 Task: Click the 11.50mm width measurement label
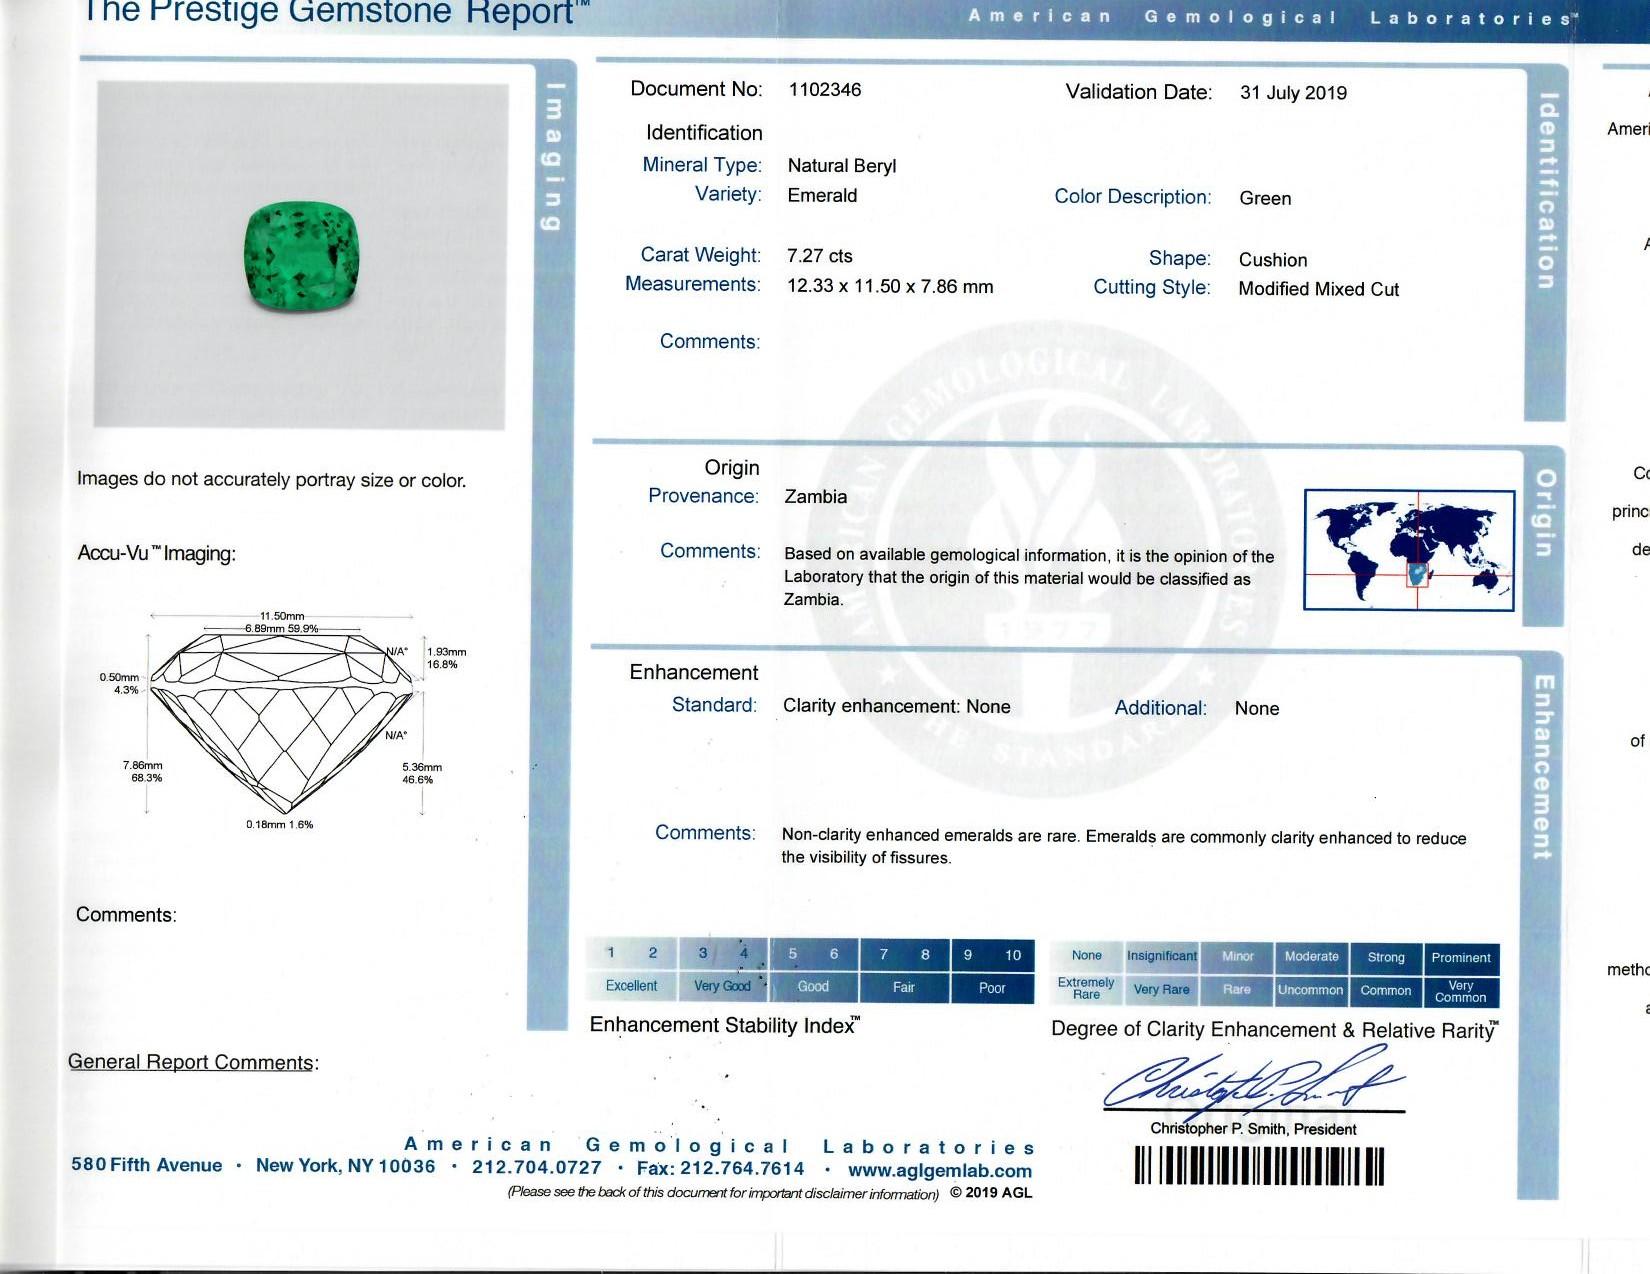282,616
